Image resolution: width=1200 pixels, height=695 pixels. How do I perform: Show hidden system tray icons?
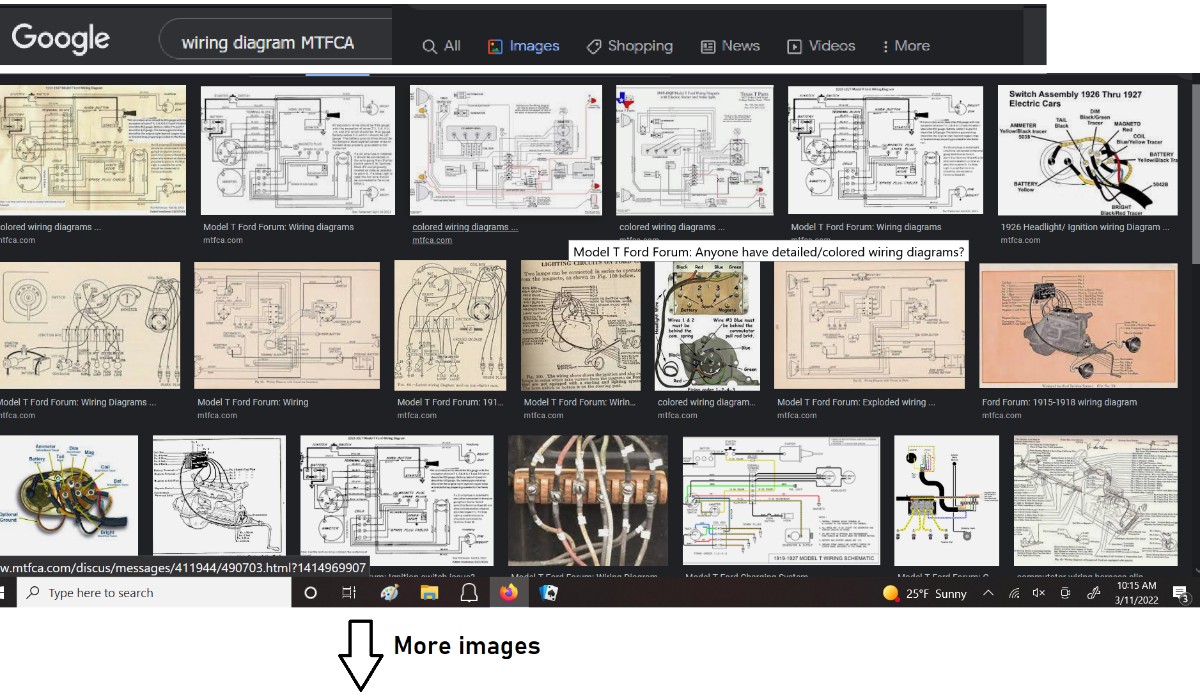tap(988, 593)
